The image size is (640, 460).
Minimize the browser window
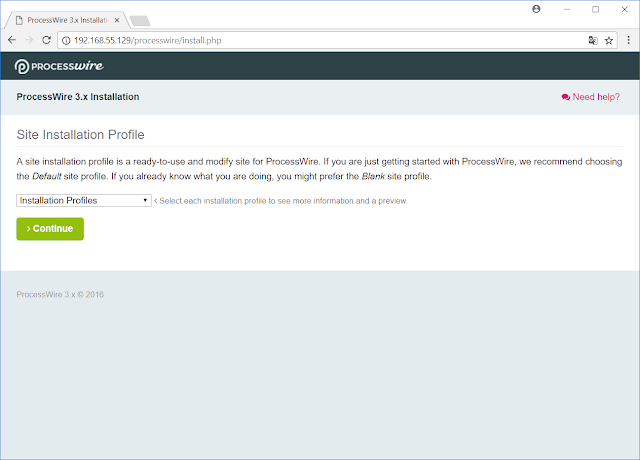click(x=567, y=9)
